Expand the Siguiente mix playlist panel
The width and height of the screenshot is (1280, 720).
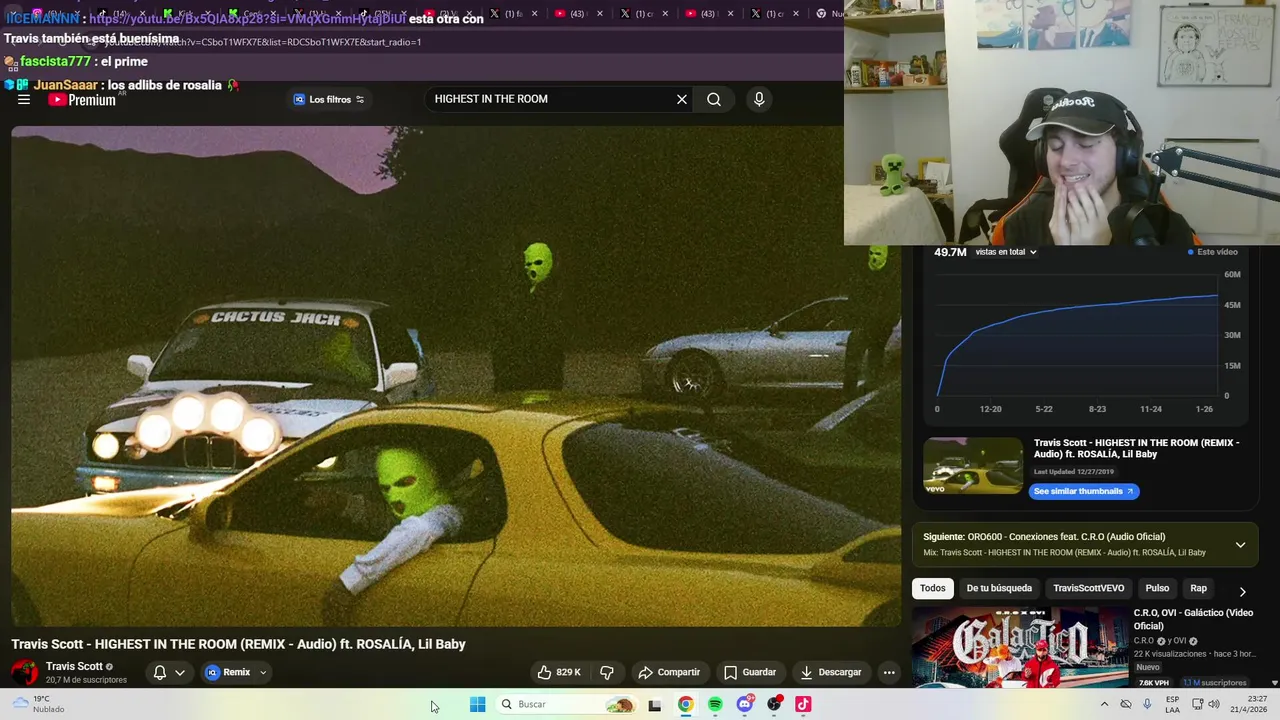coord(1240,545)
